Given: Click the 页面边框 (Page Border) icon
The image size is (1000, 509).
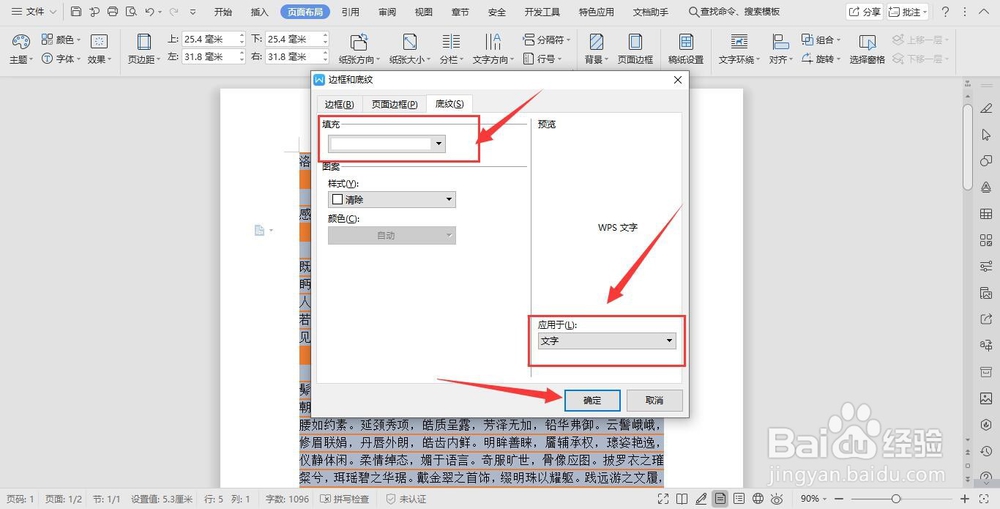Looking at the screenshot, I should pyautogui.click(x=635, y=42).
